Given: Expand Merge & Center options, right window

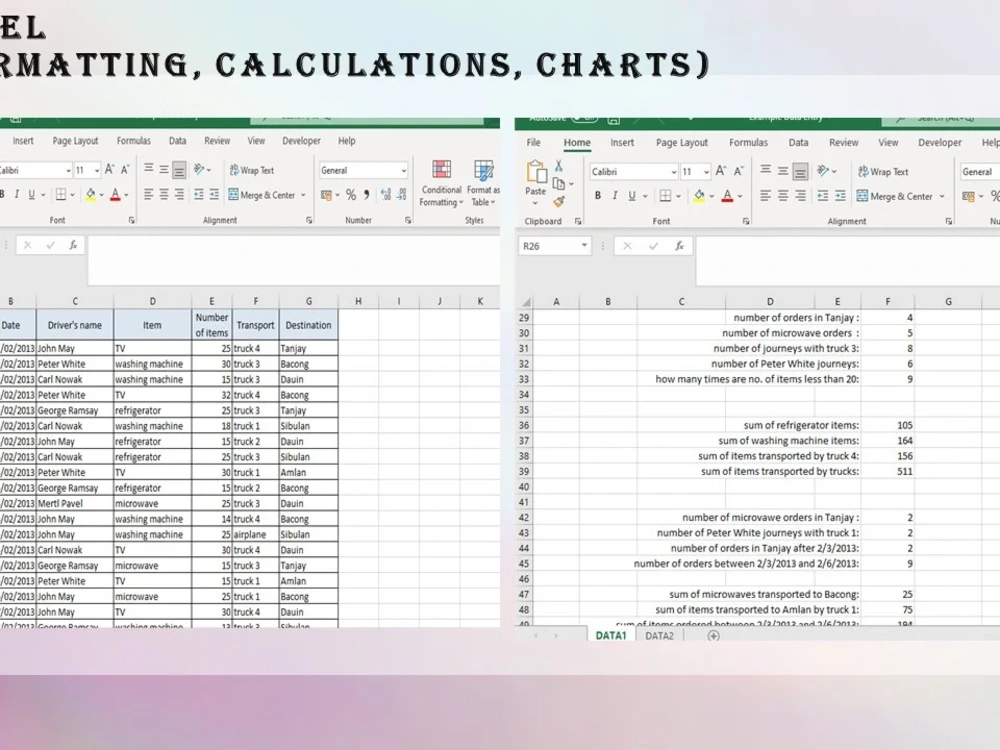Looking at the screenshot, I should [942, 196].
